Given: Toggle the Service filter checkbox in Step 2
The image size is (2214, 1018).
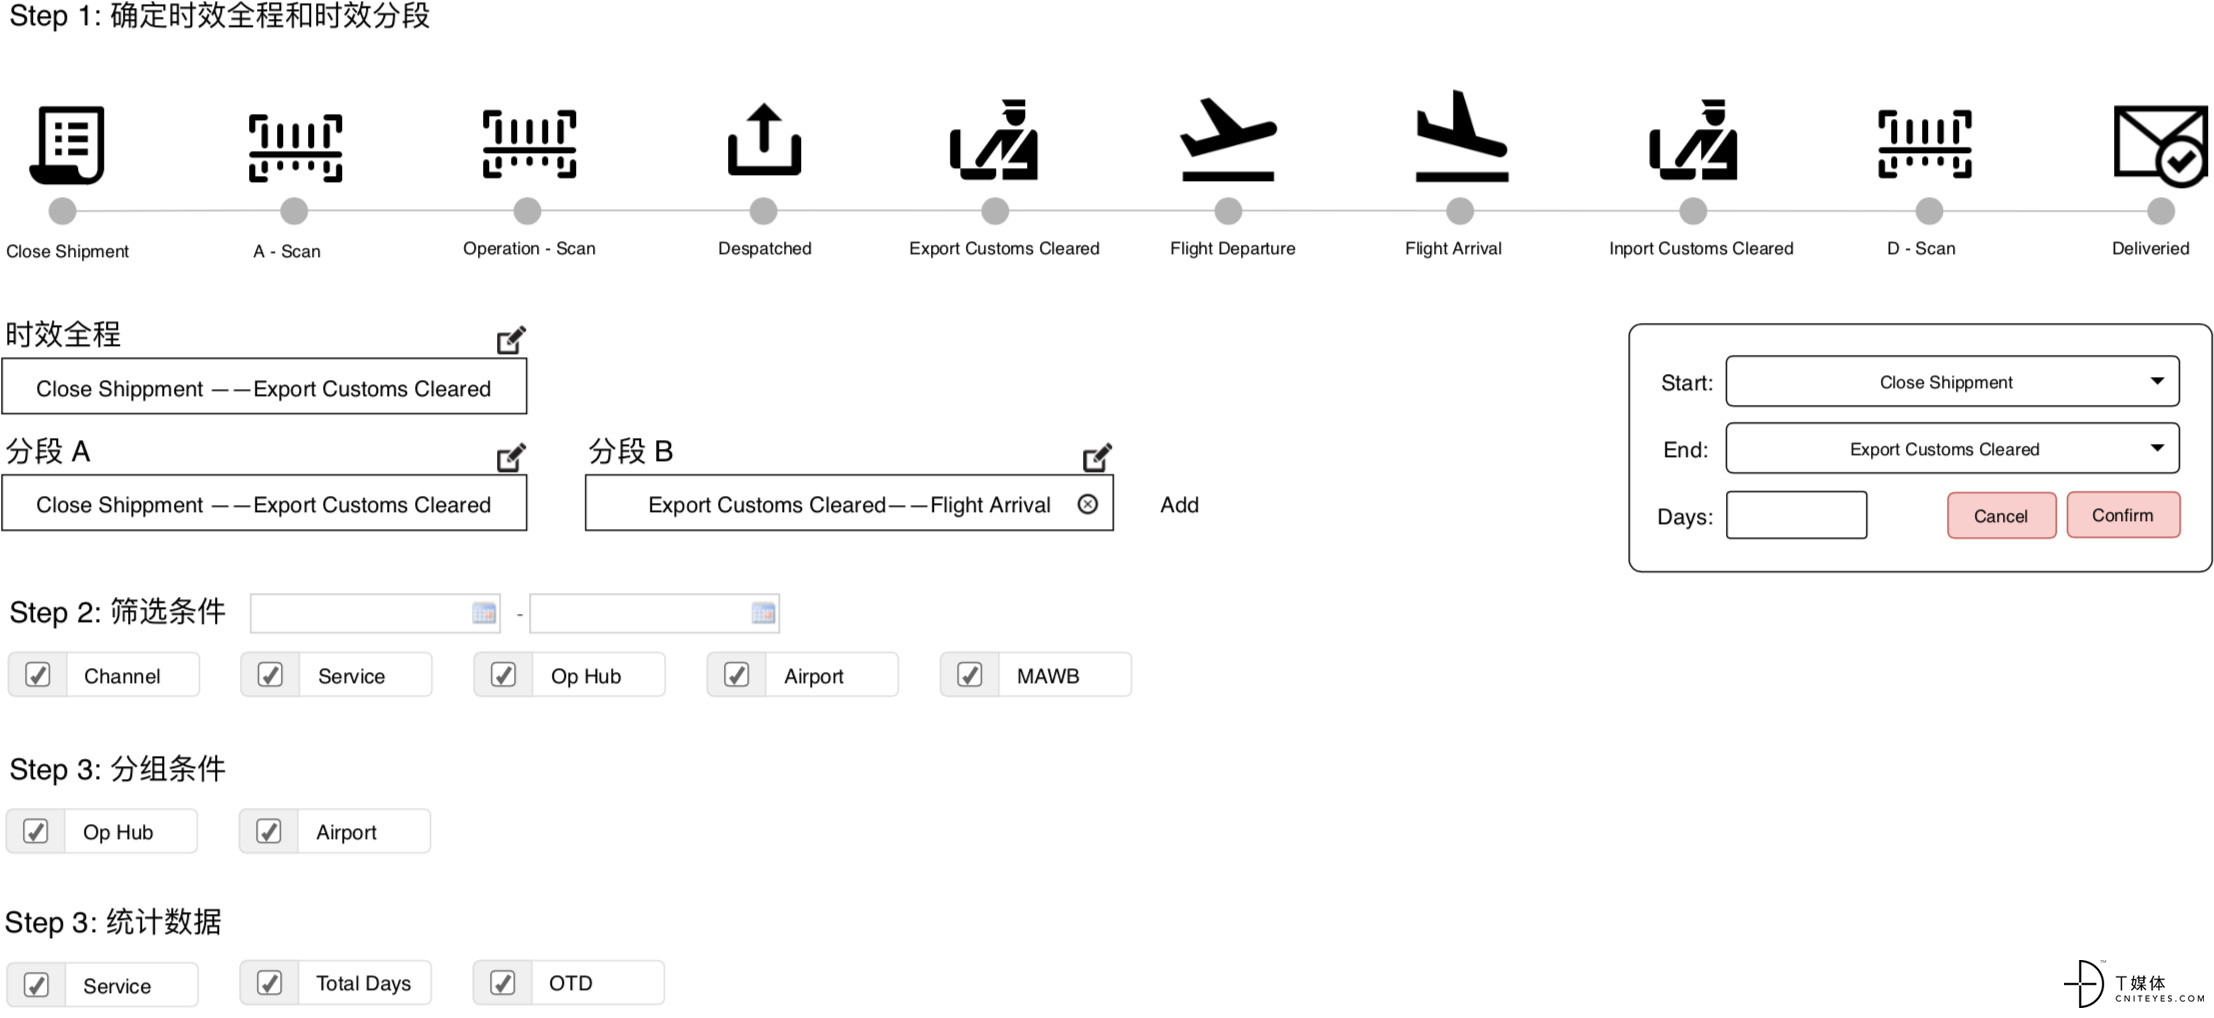Looking at the screenshot, I should [x=270, y=675].
